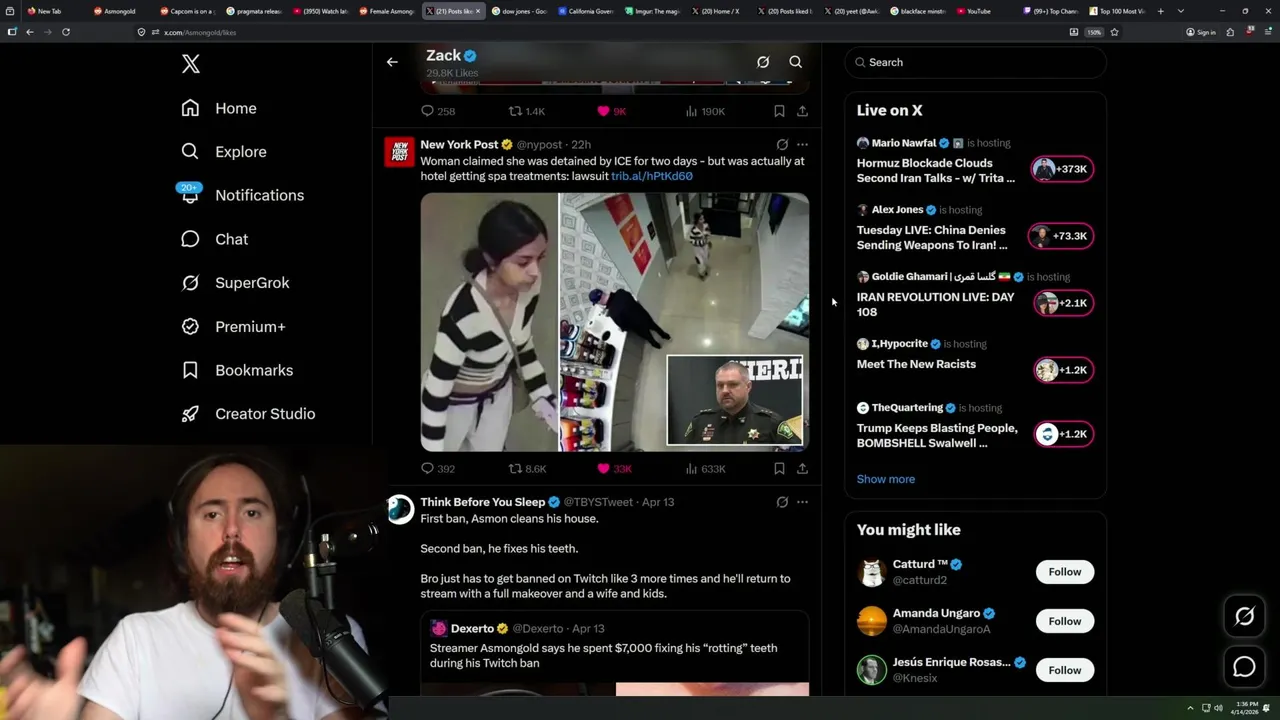Click Grok explain icon on New York Post tweet
Viewport: 1280px width, 720px height.
pyautogui.click(x=782, y=145)
